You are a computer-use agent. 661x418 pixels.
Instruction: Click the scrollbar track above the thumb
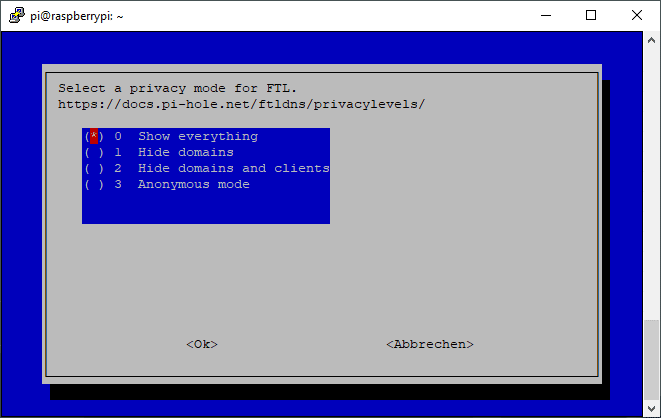[651, 184]
